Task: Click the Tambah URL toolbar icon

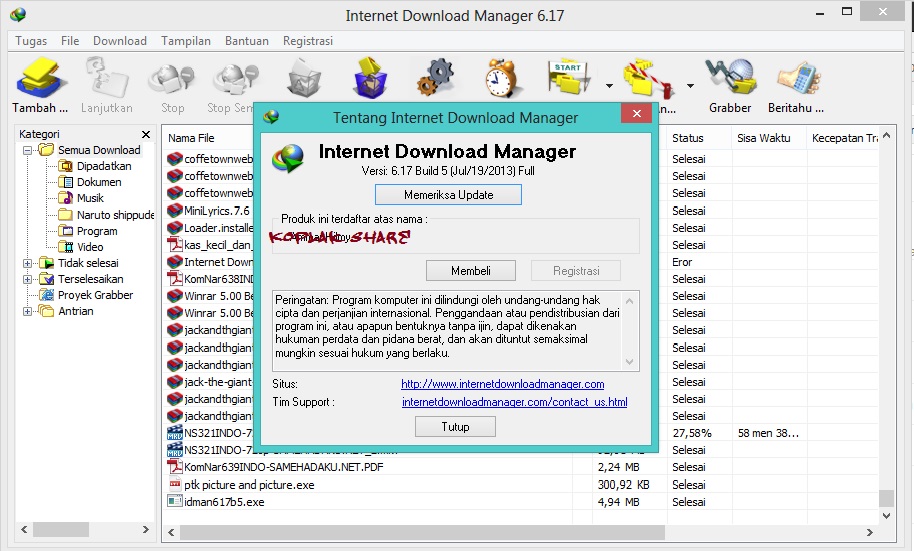Action: [39, 78]
